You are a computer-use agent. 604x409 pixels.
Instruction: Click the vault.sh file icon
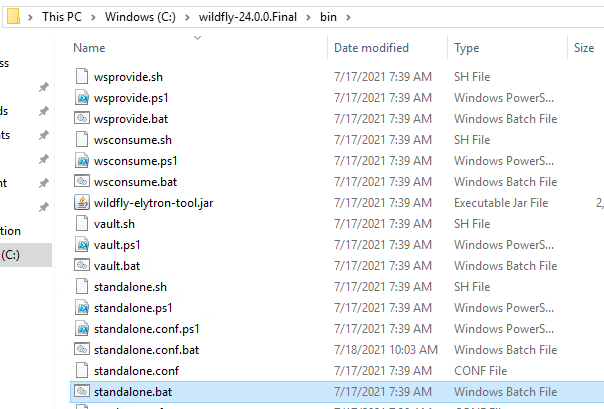coord(82,223)
